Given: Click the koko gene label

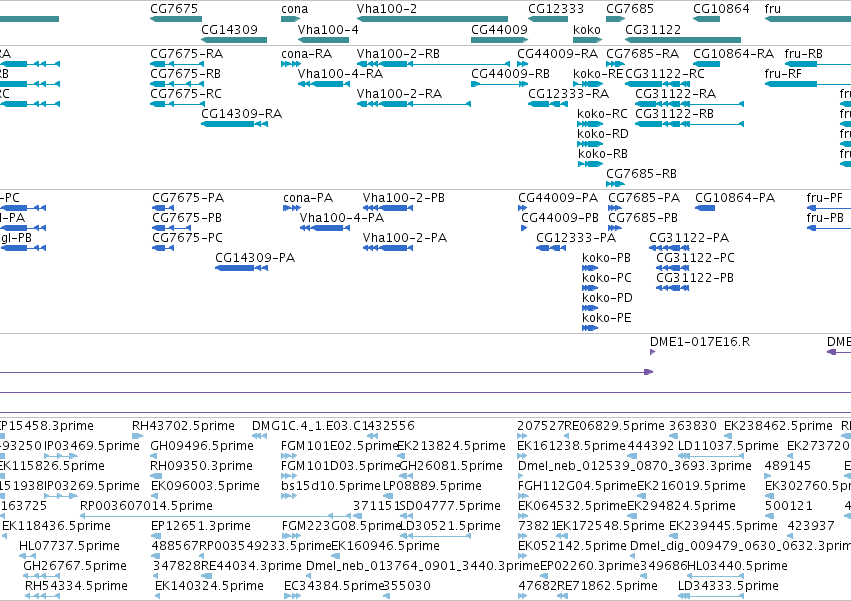Looking at the screenshot, I should (x=587, y=29).
